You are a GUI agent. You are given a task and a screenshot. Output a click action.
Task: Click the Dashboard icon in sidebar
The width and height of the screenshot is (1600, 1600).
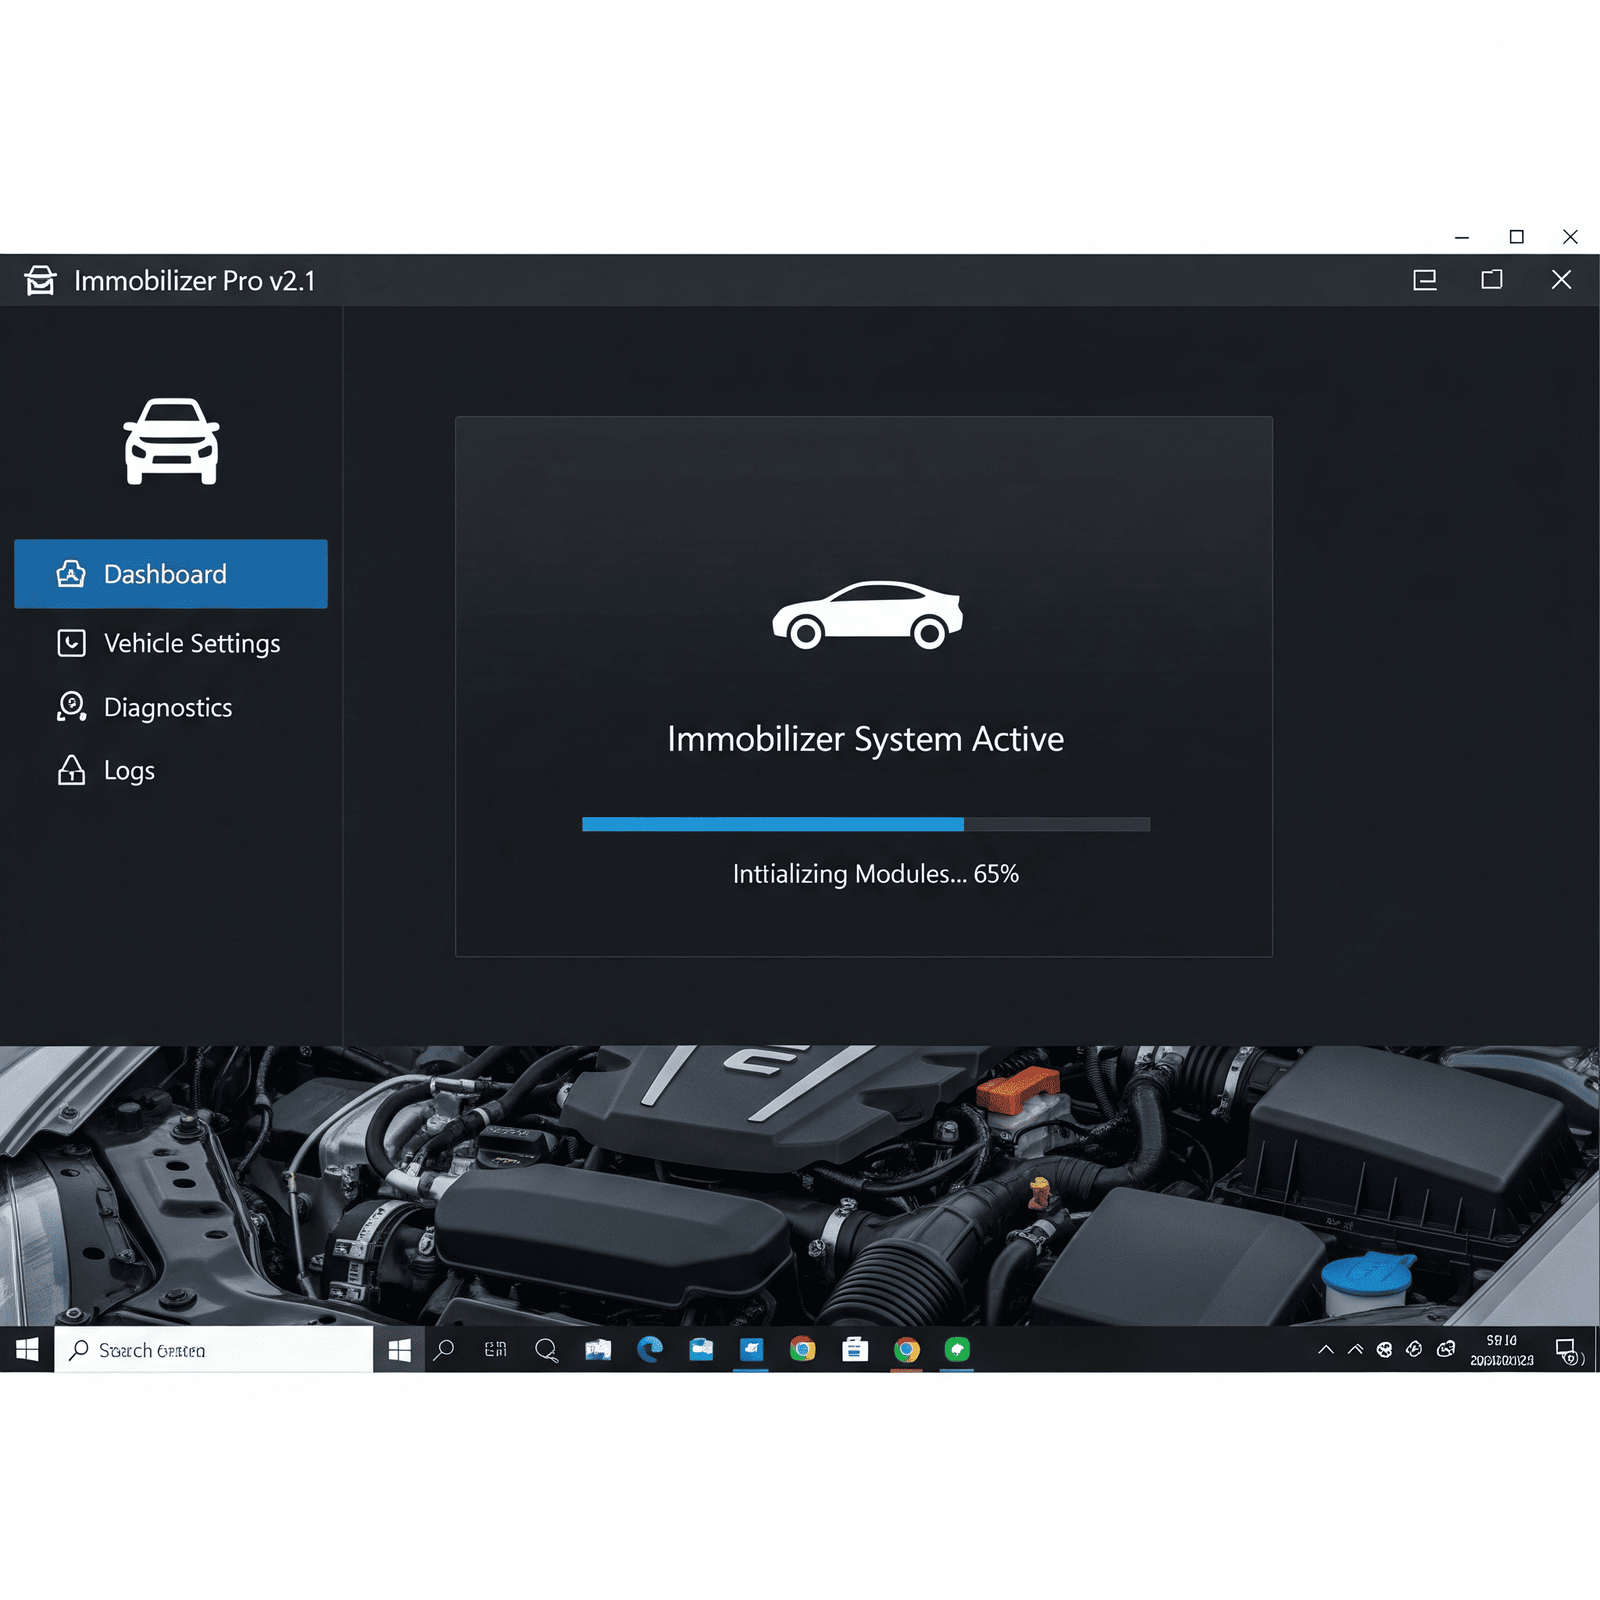[71, 574]
